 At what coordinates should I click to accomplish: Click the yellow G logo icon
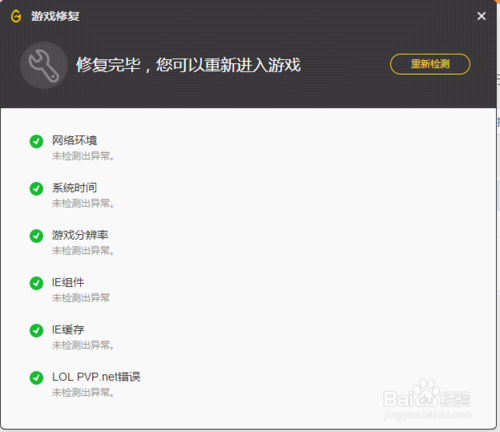(x=16, y=16)
